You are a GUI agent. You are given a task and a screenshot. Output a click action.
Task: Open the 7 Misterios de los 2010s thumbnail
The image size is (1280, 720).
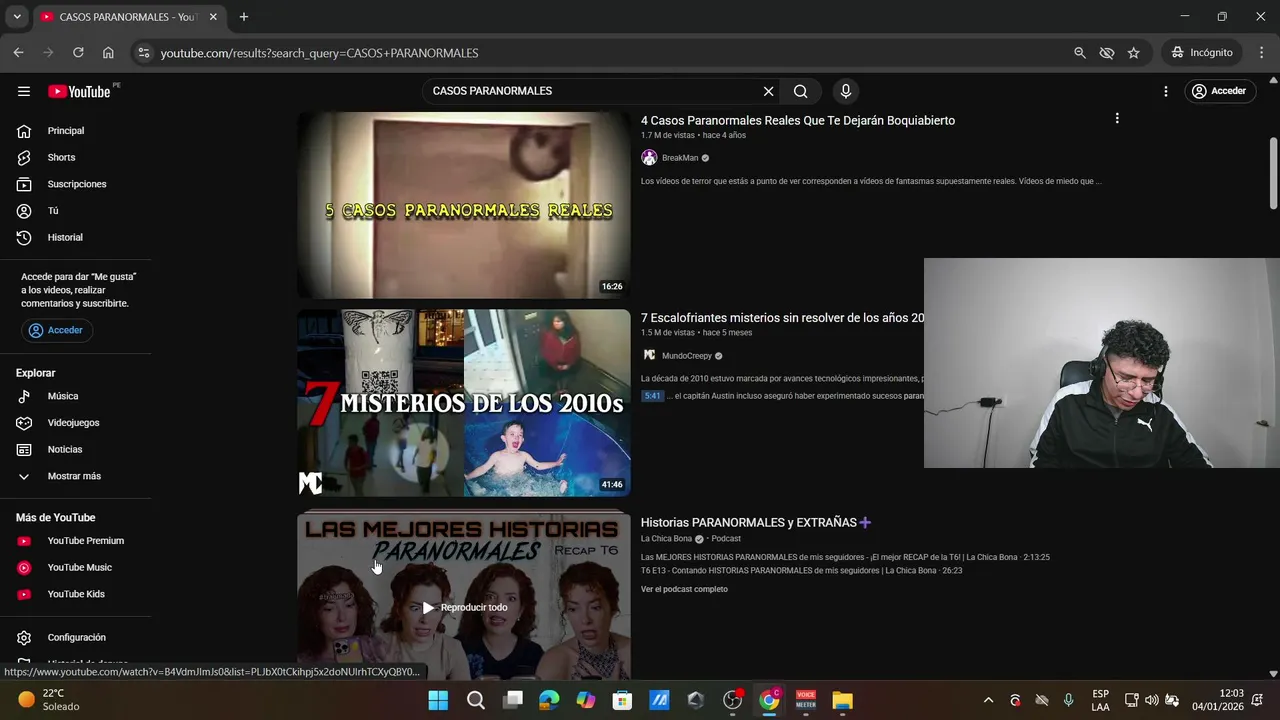(x=464, y=403)
